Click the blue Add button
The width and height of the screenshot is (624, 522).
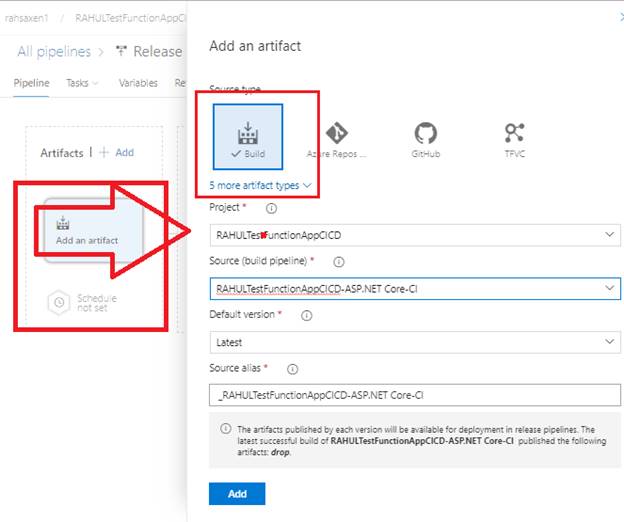pos(237,494)
